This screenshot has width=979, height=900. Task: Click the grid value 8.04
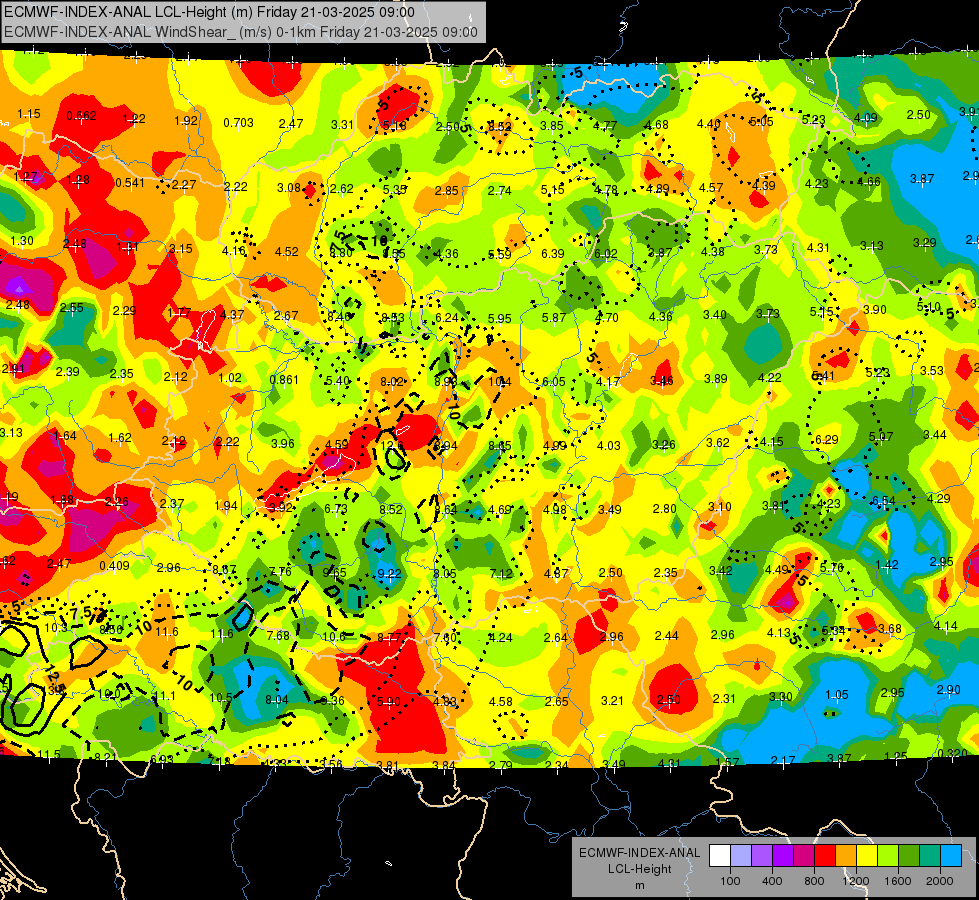point(277,700)
